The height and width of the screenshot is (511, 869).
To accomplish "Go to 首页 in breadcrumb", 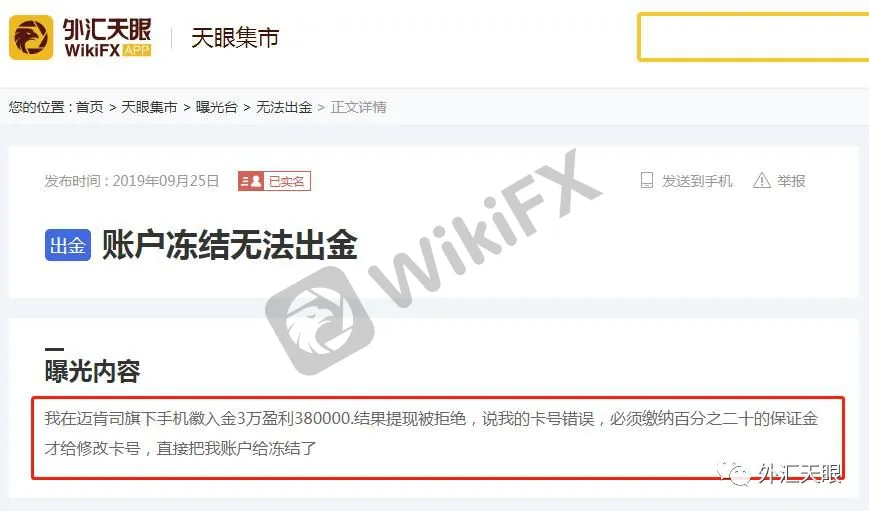I will click(x=90, y=107).
